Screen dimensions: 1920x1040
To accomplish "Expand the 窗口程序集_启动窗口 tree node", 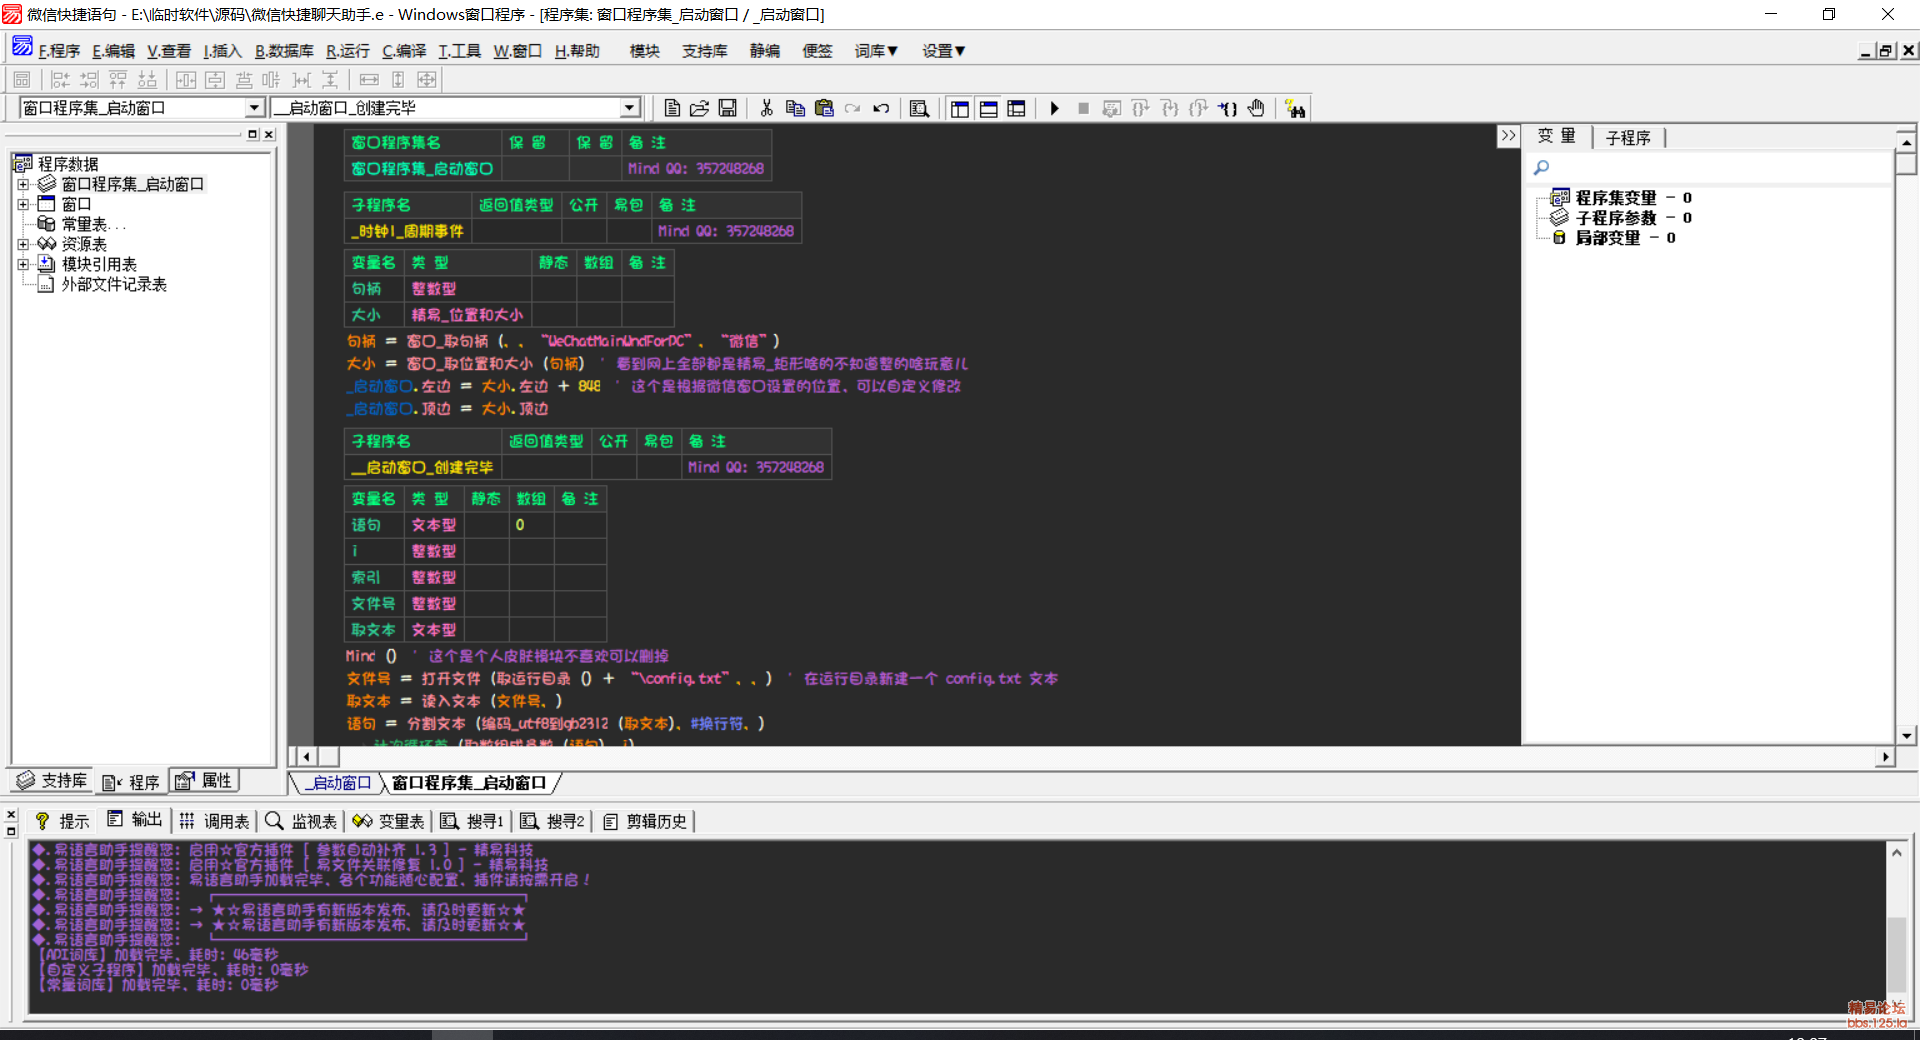I will 23,184.
